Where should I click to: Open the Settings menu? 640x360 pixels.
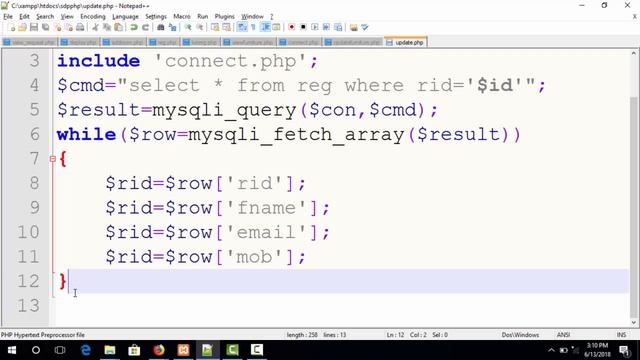click(156, 16)
